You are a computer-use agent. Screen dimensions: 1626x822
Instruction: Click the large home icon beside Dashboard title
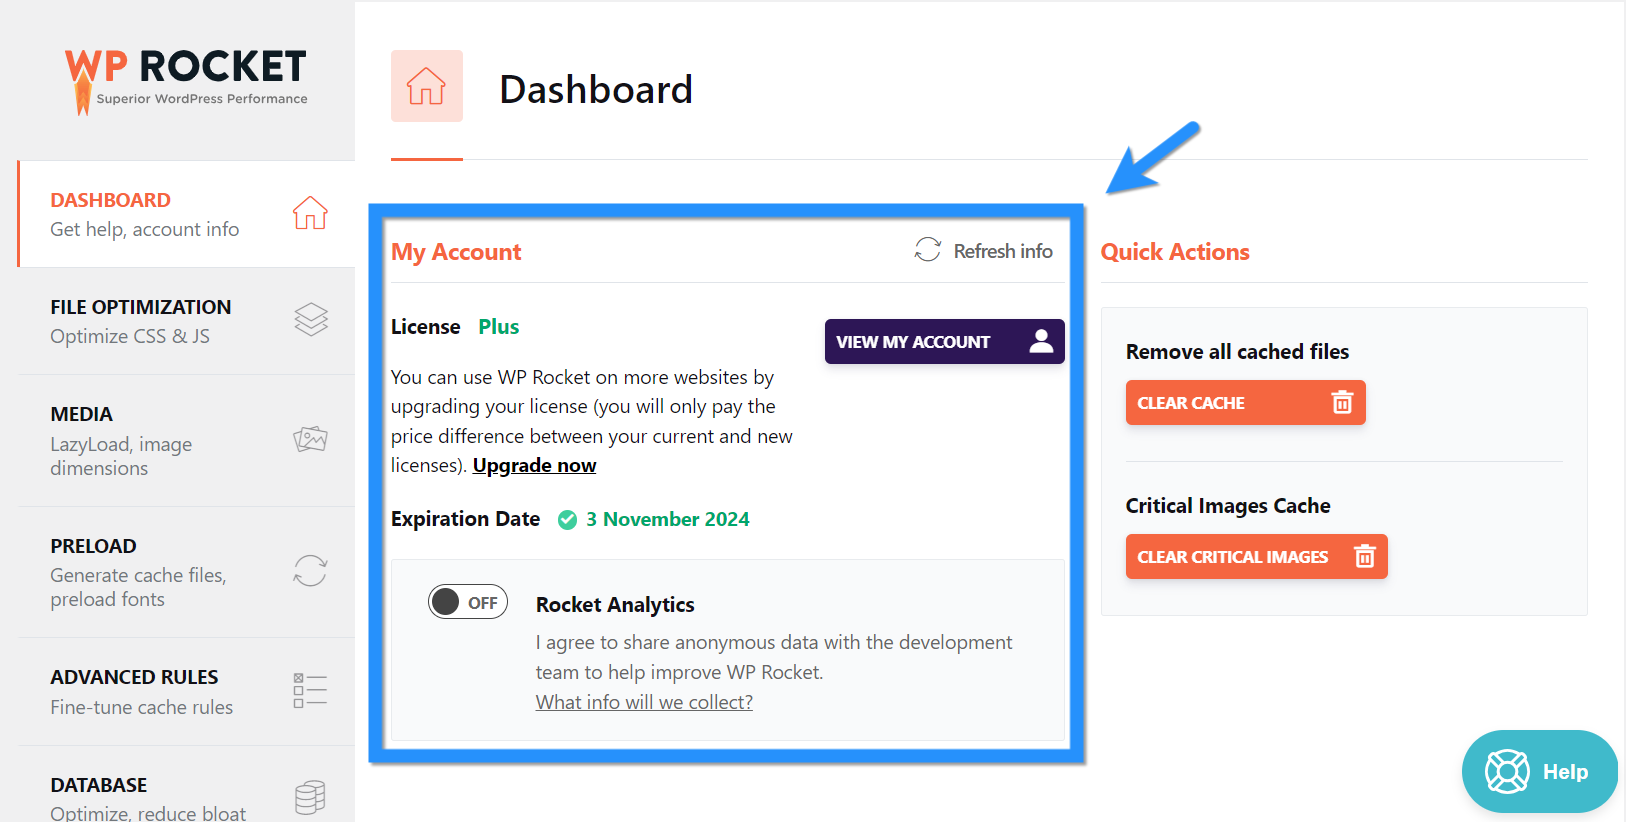(x=427, y=87)
